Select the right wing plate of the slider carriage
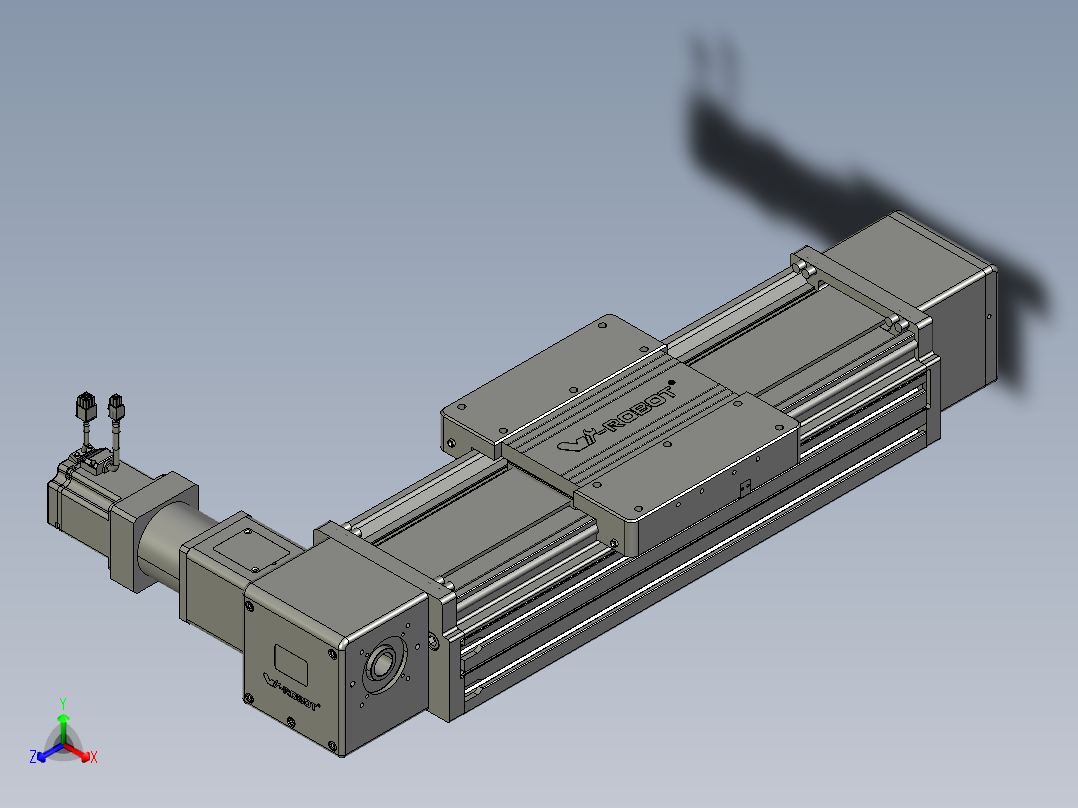Screen dimensions: 1078x808 tap(688, 474)
